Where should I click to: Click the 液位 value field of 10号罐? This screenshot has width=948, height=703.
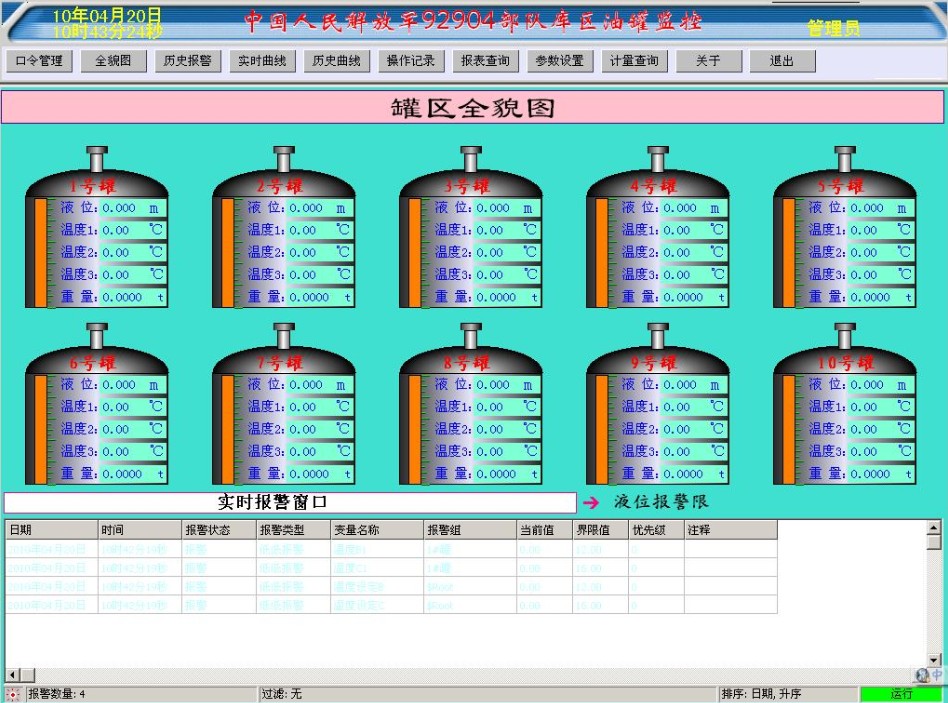pyautogui.click(x=876, y=385)
